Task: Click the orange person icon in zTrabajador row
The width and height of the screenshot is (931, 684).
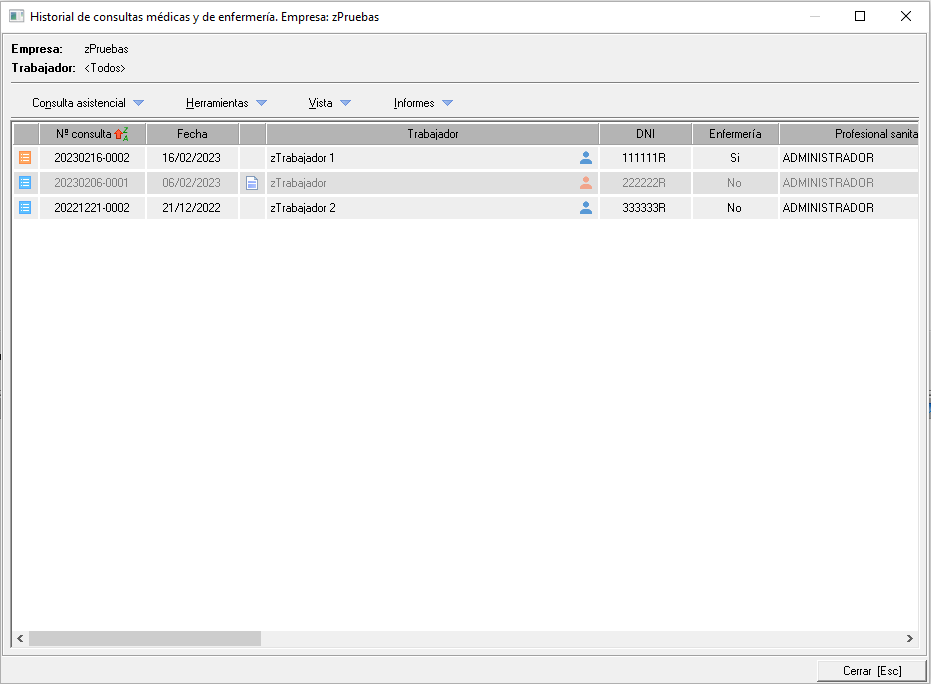Action: click(586, 183)
